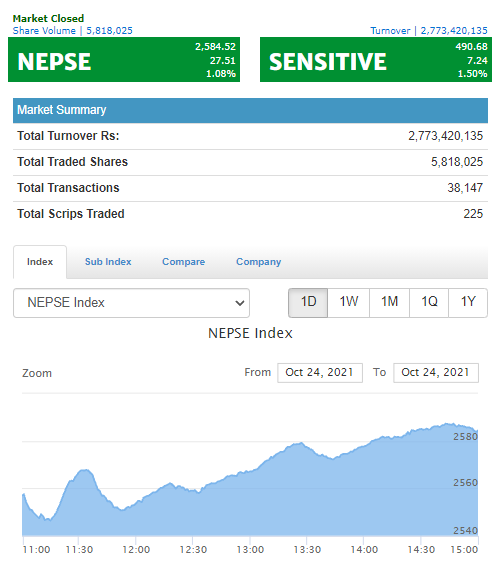The width and height of the screenshot is (499, 577).
Task: Click the 225 scrips traded value
Action: (x=473, y=214)
